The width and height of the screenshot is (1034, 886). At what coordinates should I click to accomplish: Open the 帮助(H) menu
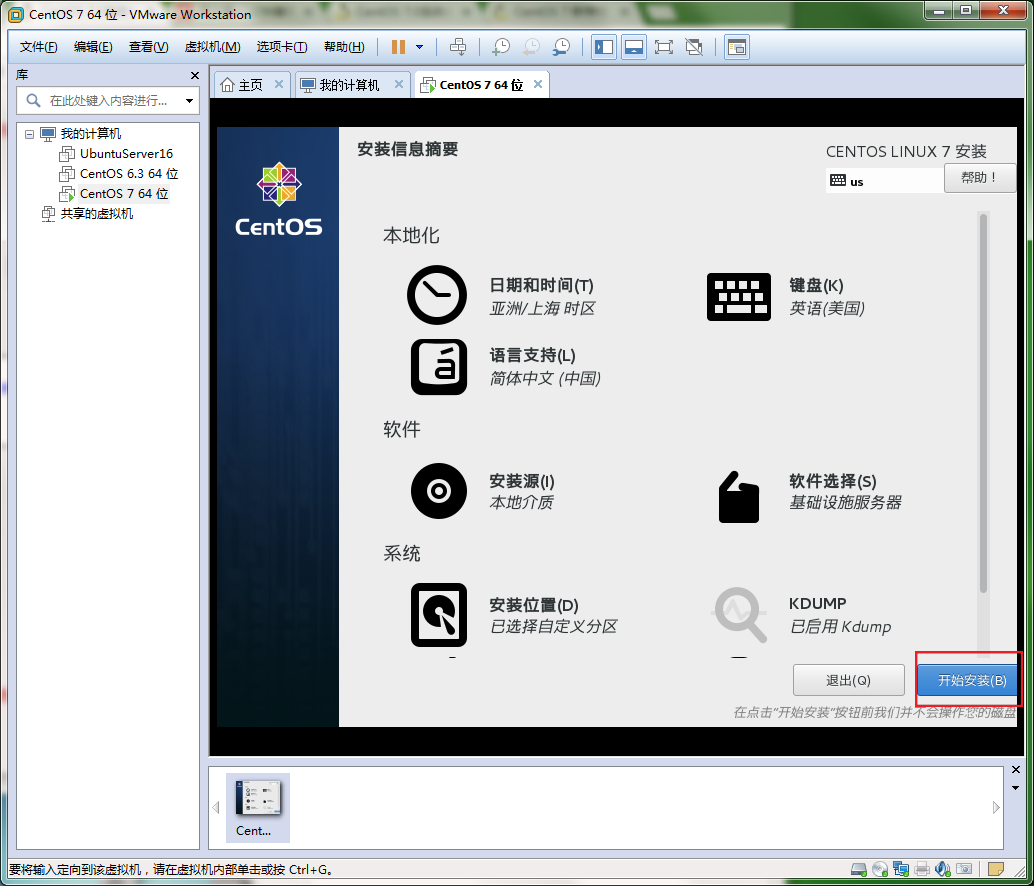344,47
